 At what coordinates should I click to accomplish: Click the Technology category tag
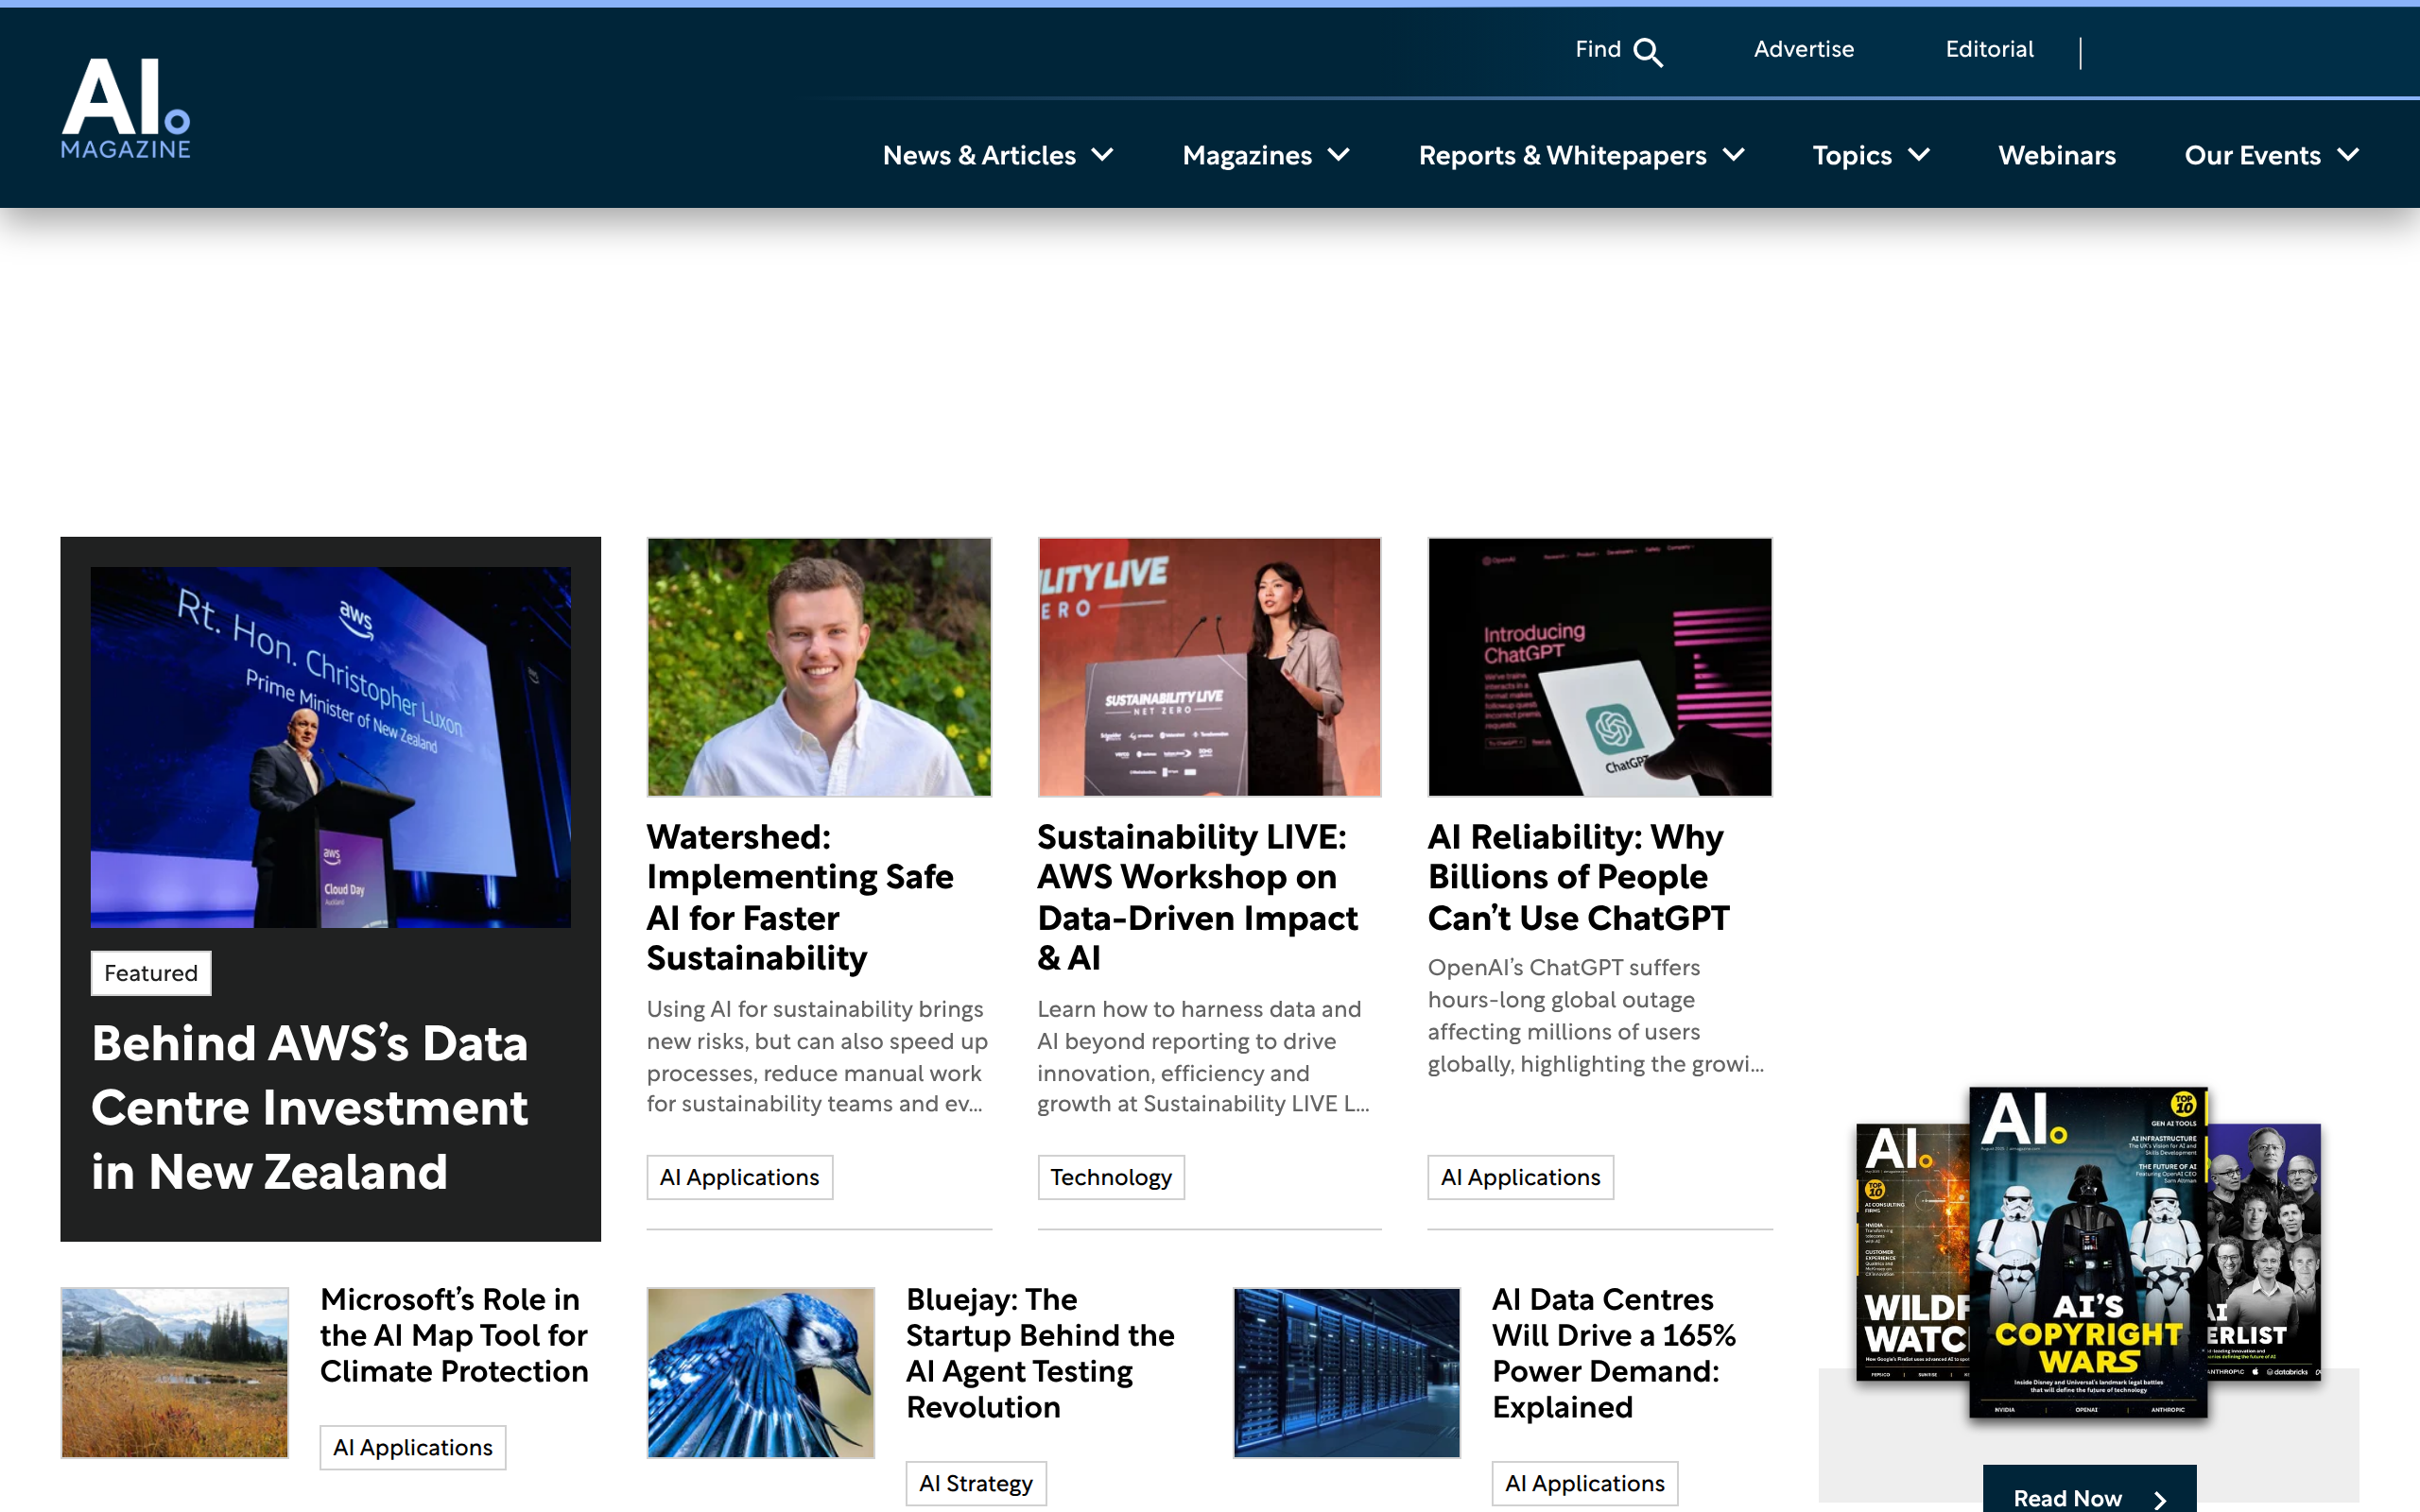pos(1111,1177)
